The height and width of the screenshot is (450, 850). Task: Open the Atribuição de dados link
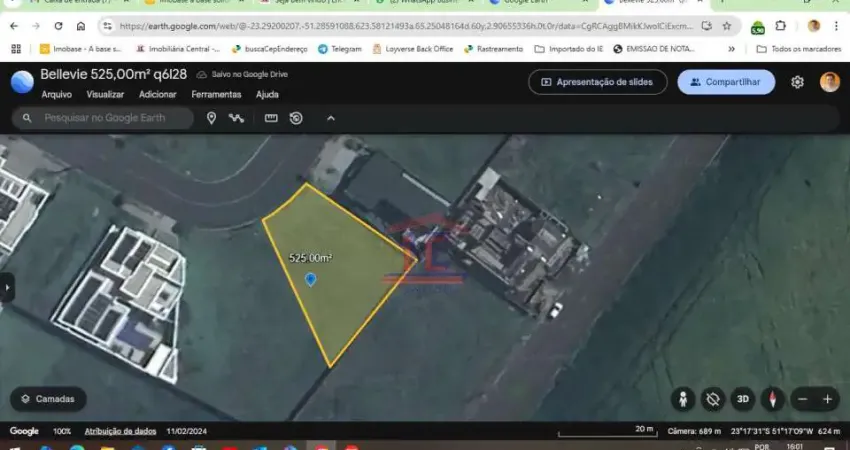coord(120,432)
